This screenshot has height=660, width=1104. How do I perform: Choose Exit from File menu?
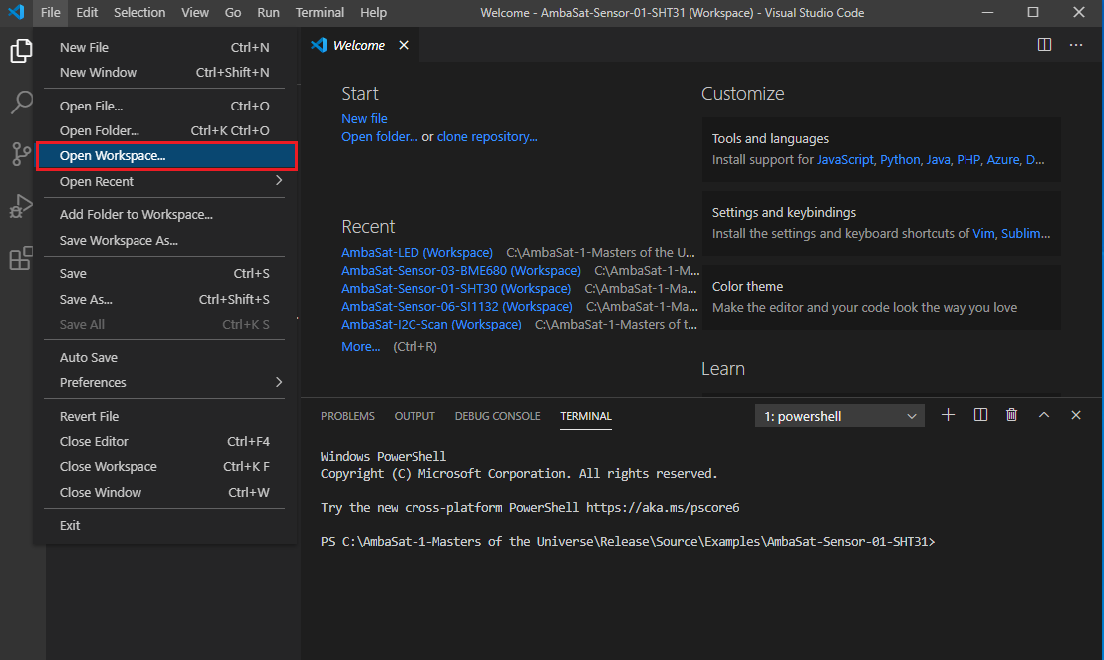click(x=166, y=525)
